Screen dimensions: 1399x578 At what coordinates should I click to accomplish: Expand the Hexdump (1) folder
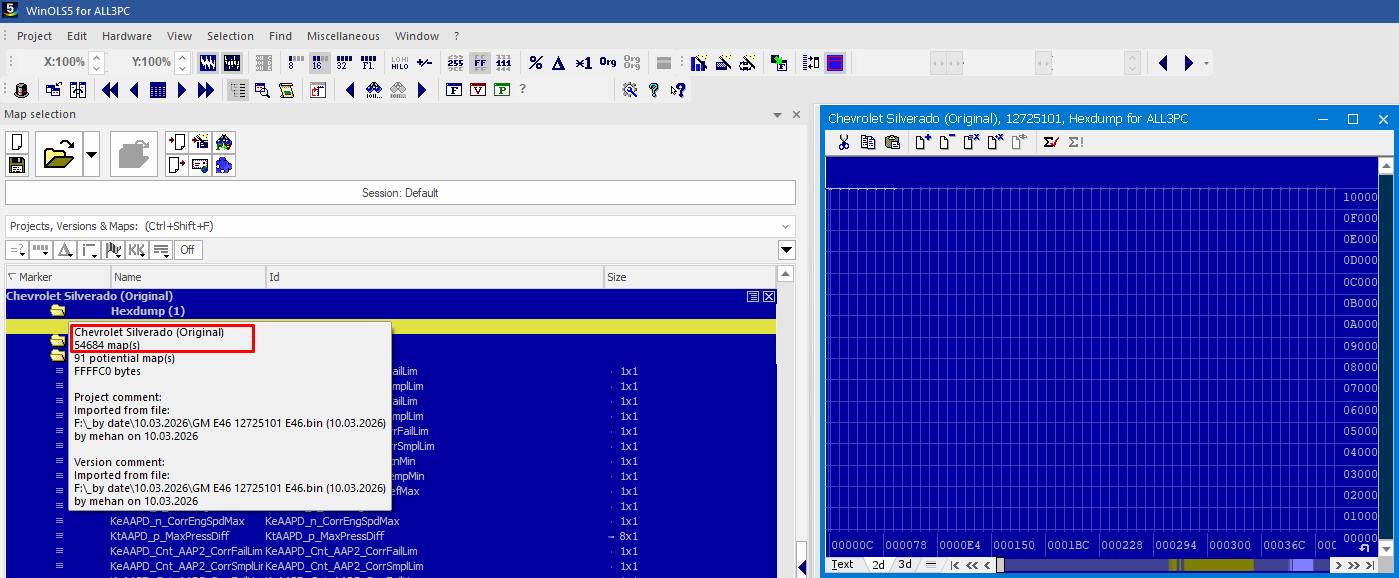pyautogui.click(x=58, y=311)
